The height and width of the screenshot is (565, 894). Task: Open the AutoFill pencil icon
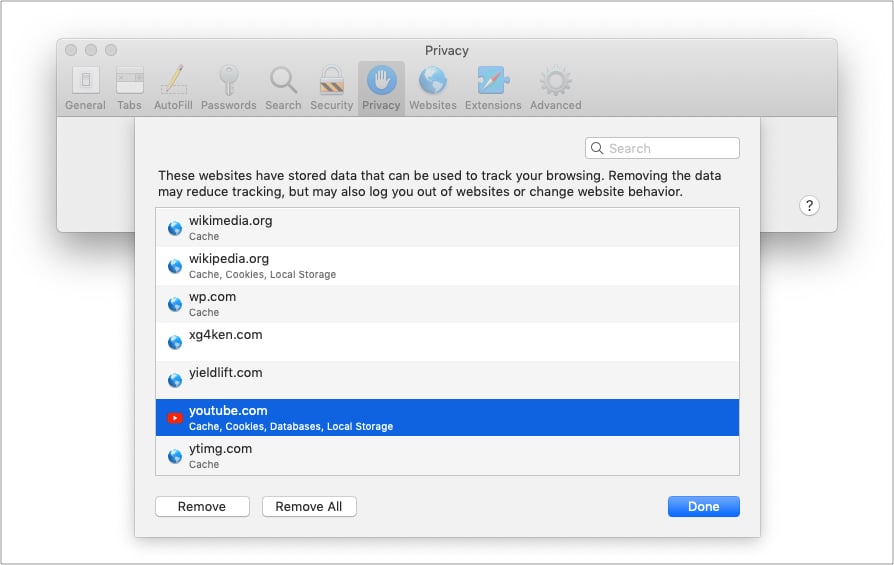(x=173, y=80)
